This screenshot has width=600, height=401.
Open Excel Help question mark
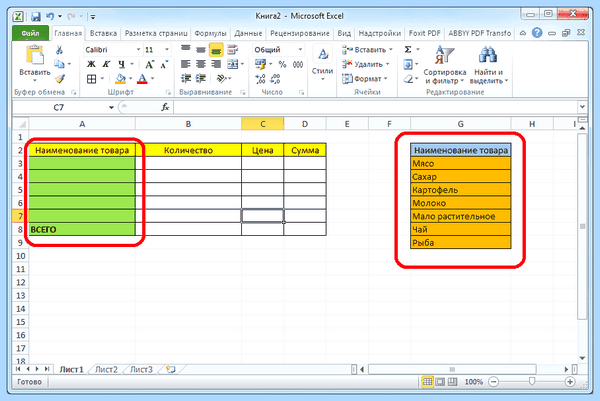point(537,33)
